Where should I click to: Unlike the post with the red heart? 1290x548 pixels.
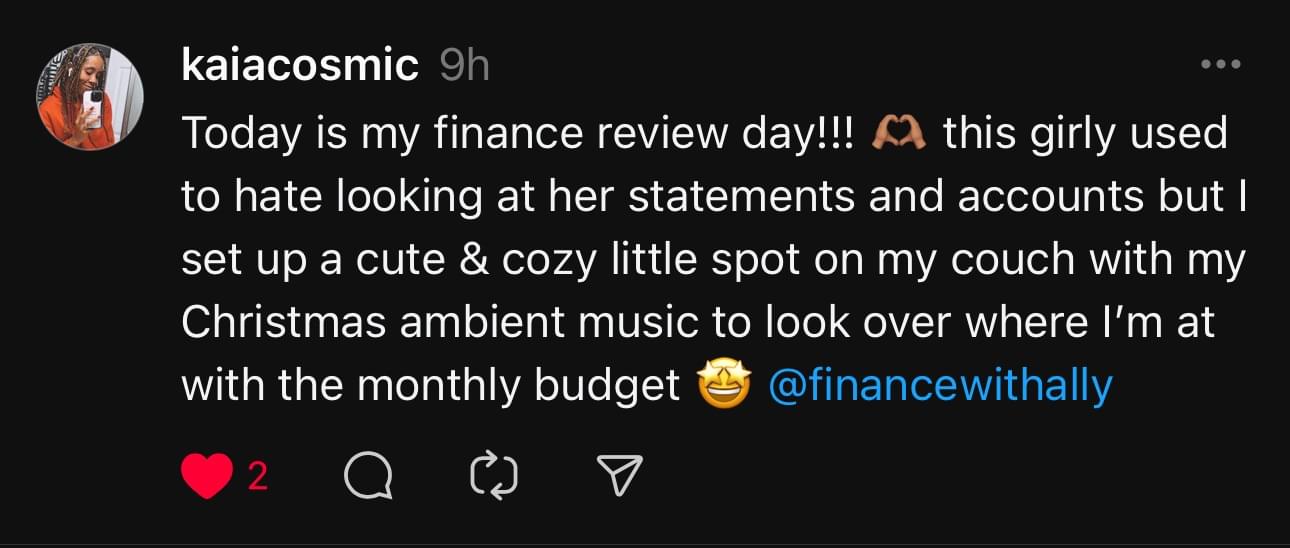tap(206, 476)
